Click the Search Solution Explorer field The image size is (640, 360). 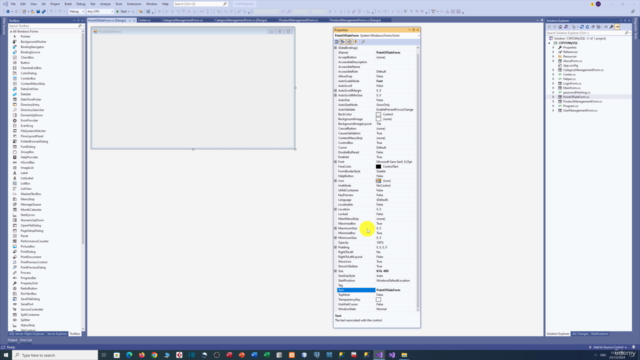click(x=588, y=33)
